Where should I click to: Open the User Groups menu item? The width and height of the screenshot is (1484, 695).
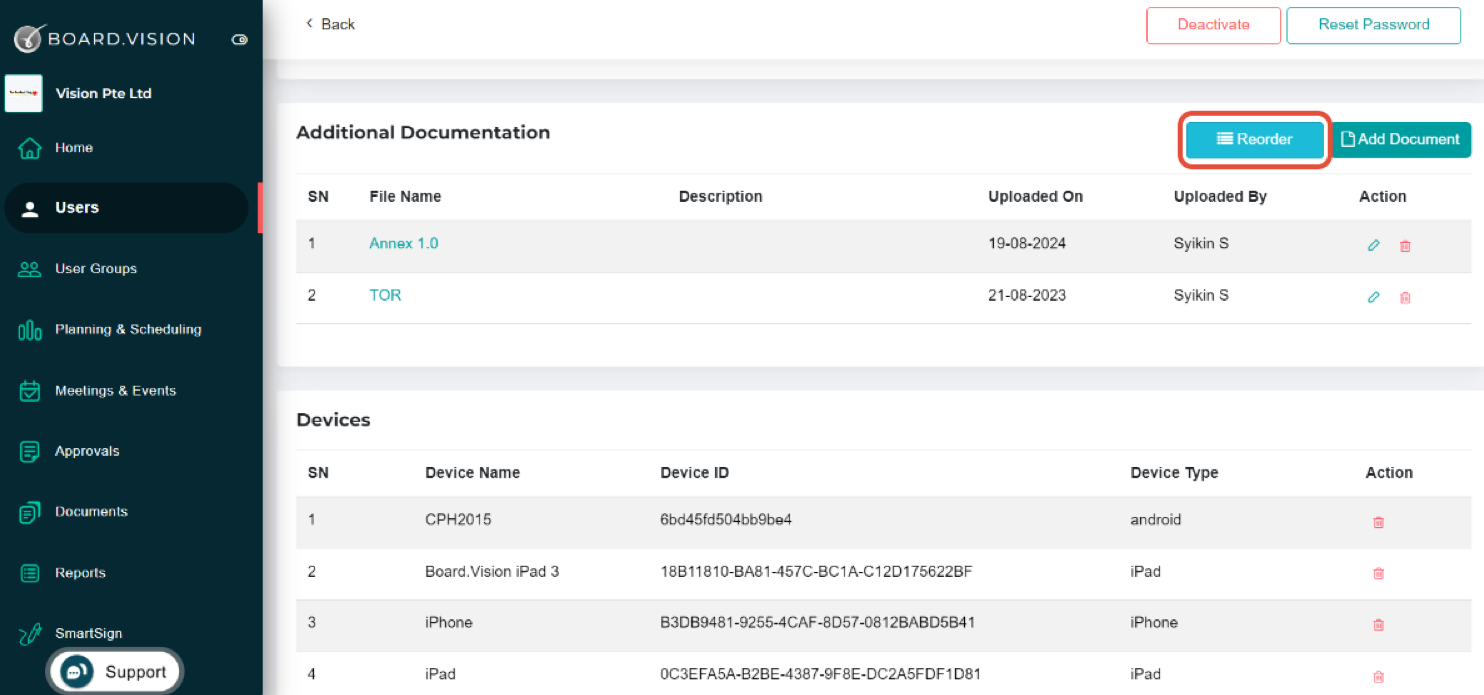click(x=96, y=269)
